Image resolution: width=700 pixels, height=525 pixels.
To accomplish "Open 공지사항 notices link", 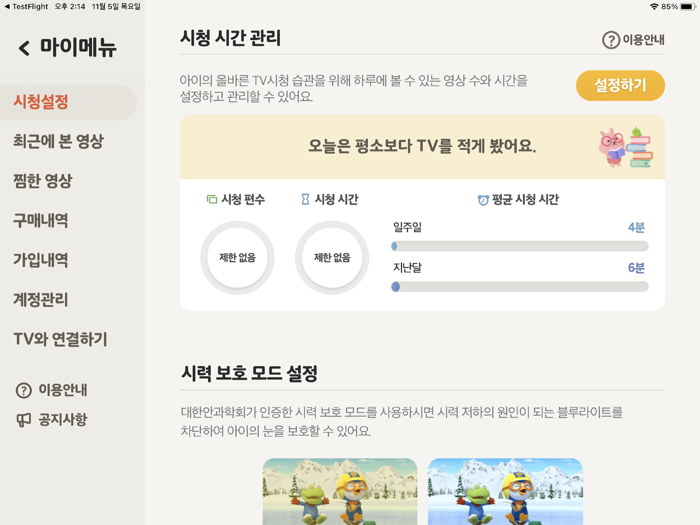I will 62,420.
